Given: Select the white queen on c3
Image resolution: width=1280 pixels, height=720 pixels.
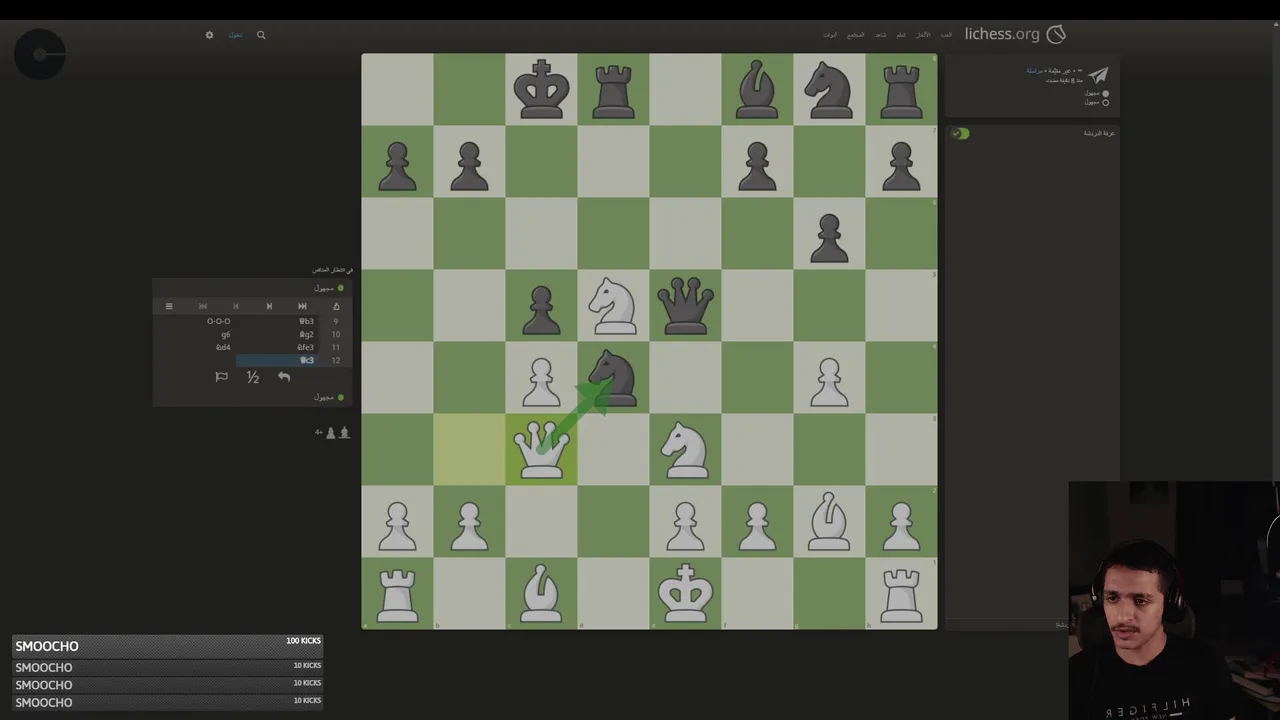Looking at the screenshot, I should [x=541, y=450].
